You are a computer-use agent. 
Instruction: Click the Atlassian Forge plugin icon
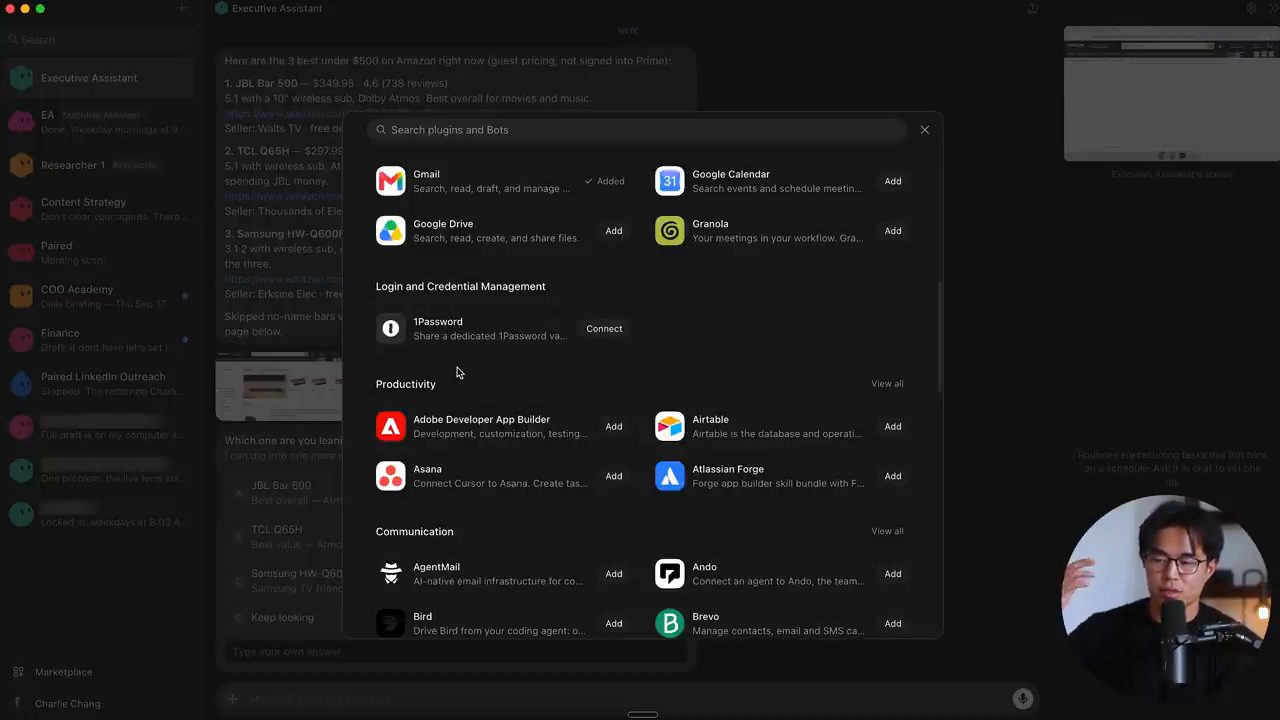click(x=669, y=476)
